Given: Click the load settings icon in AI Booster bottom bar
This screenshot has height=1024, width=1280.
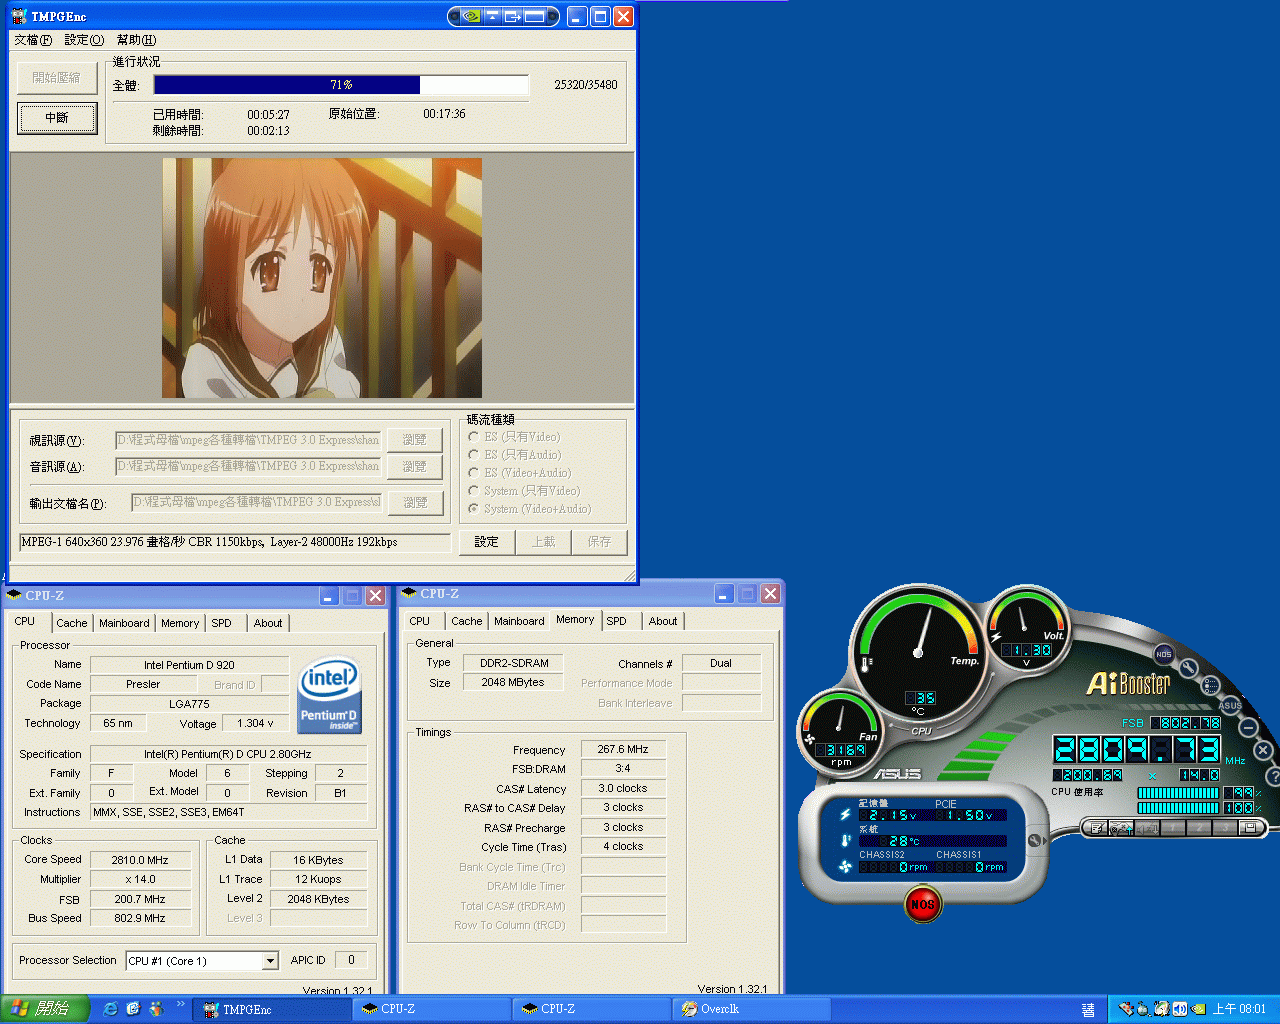Looking at the screenshot, I should 1121,828.
